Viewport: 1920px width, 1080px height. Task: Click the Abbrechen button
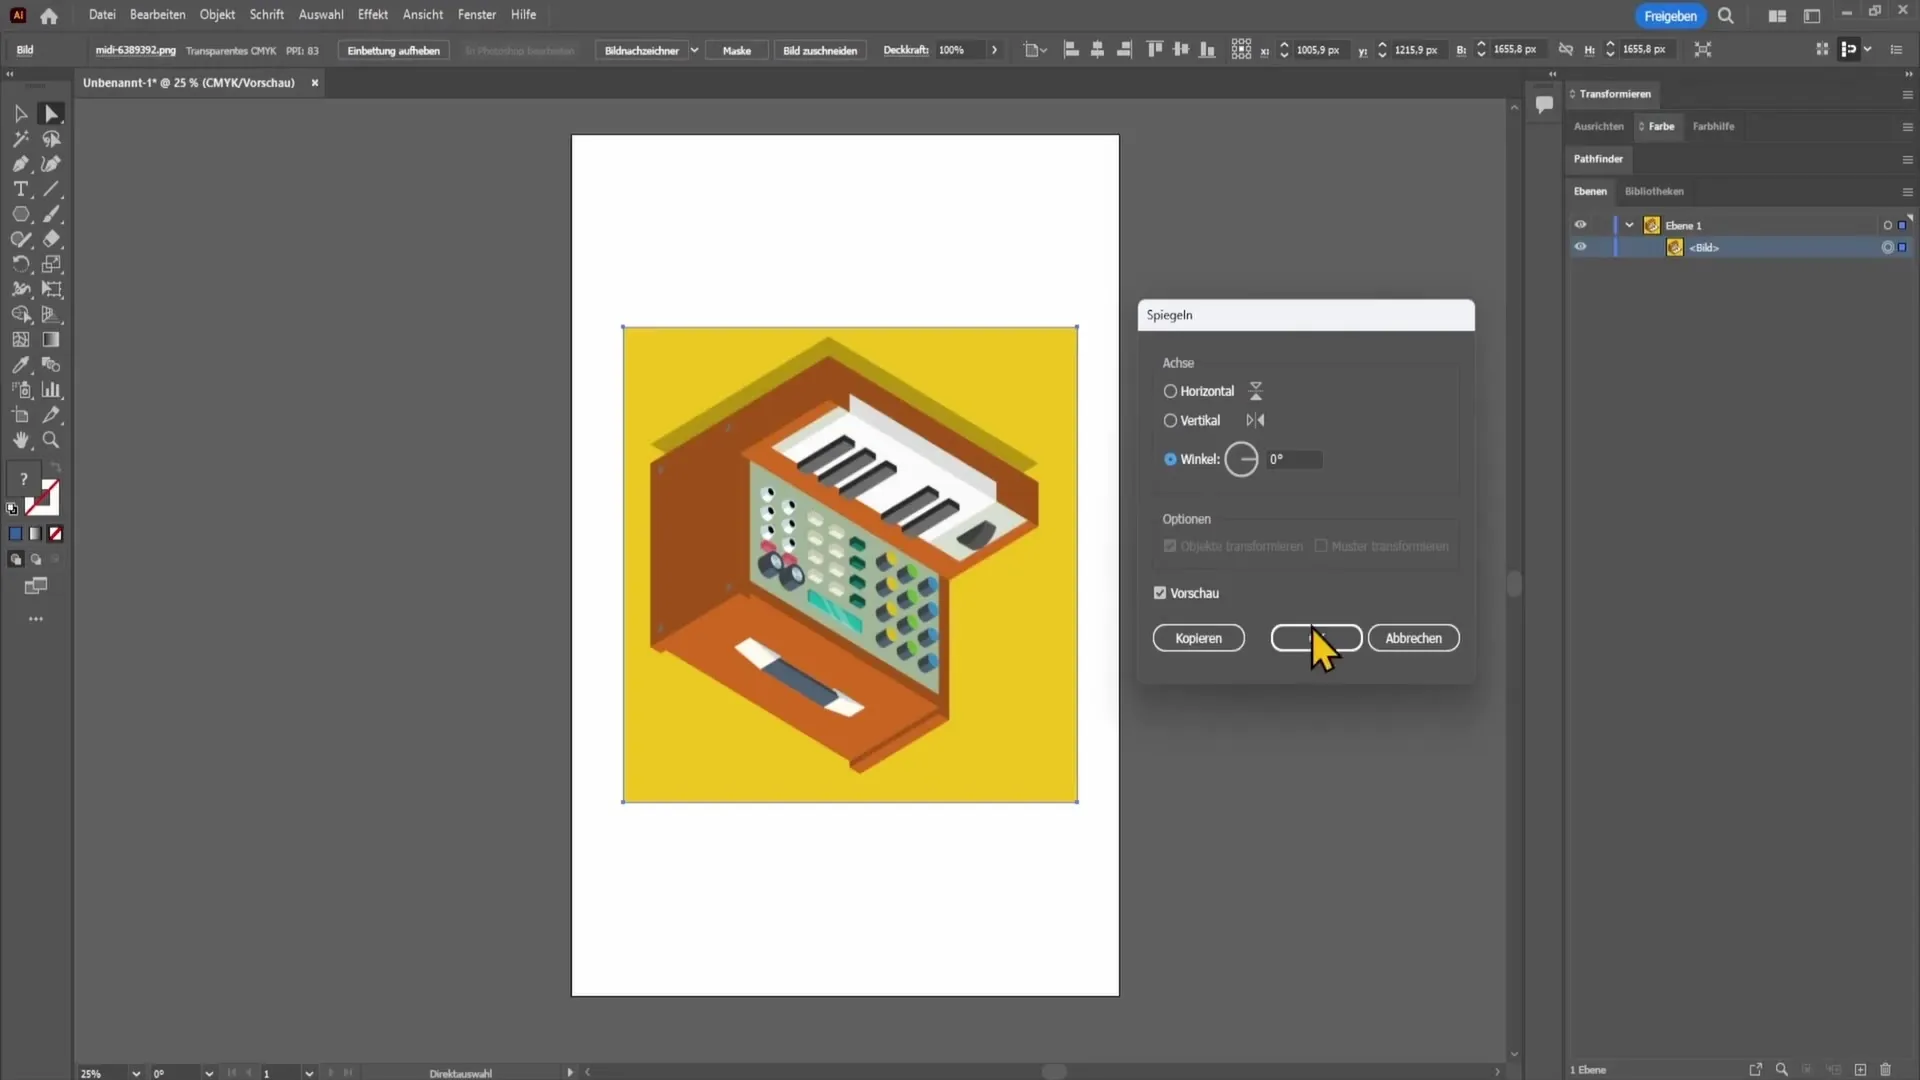coord(1413,638)
